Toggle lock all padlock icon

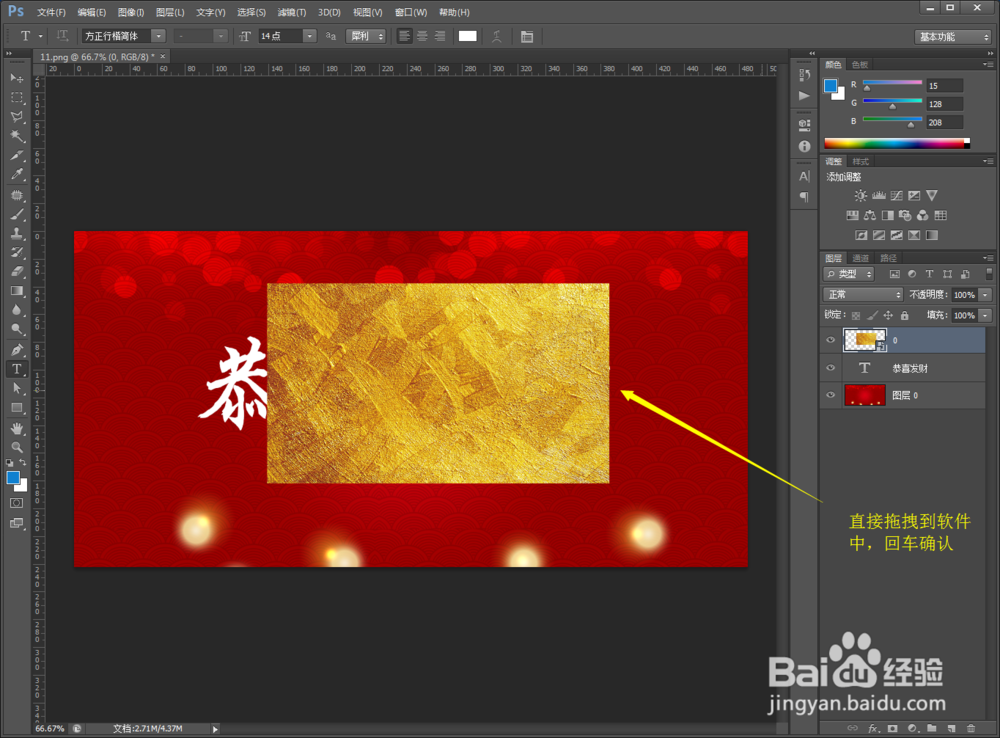tap(904, 315)
